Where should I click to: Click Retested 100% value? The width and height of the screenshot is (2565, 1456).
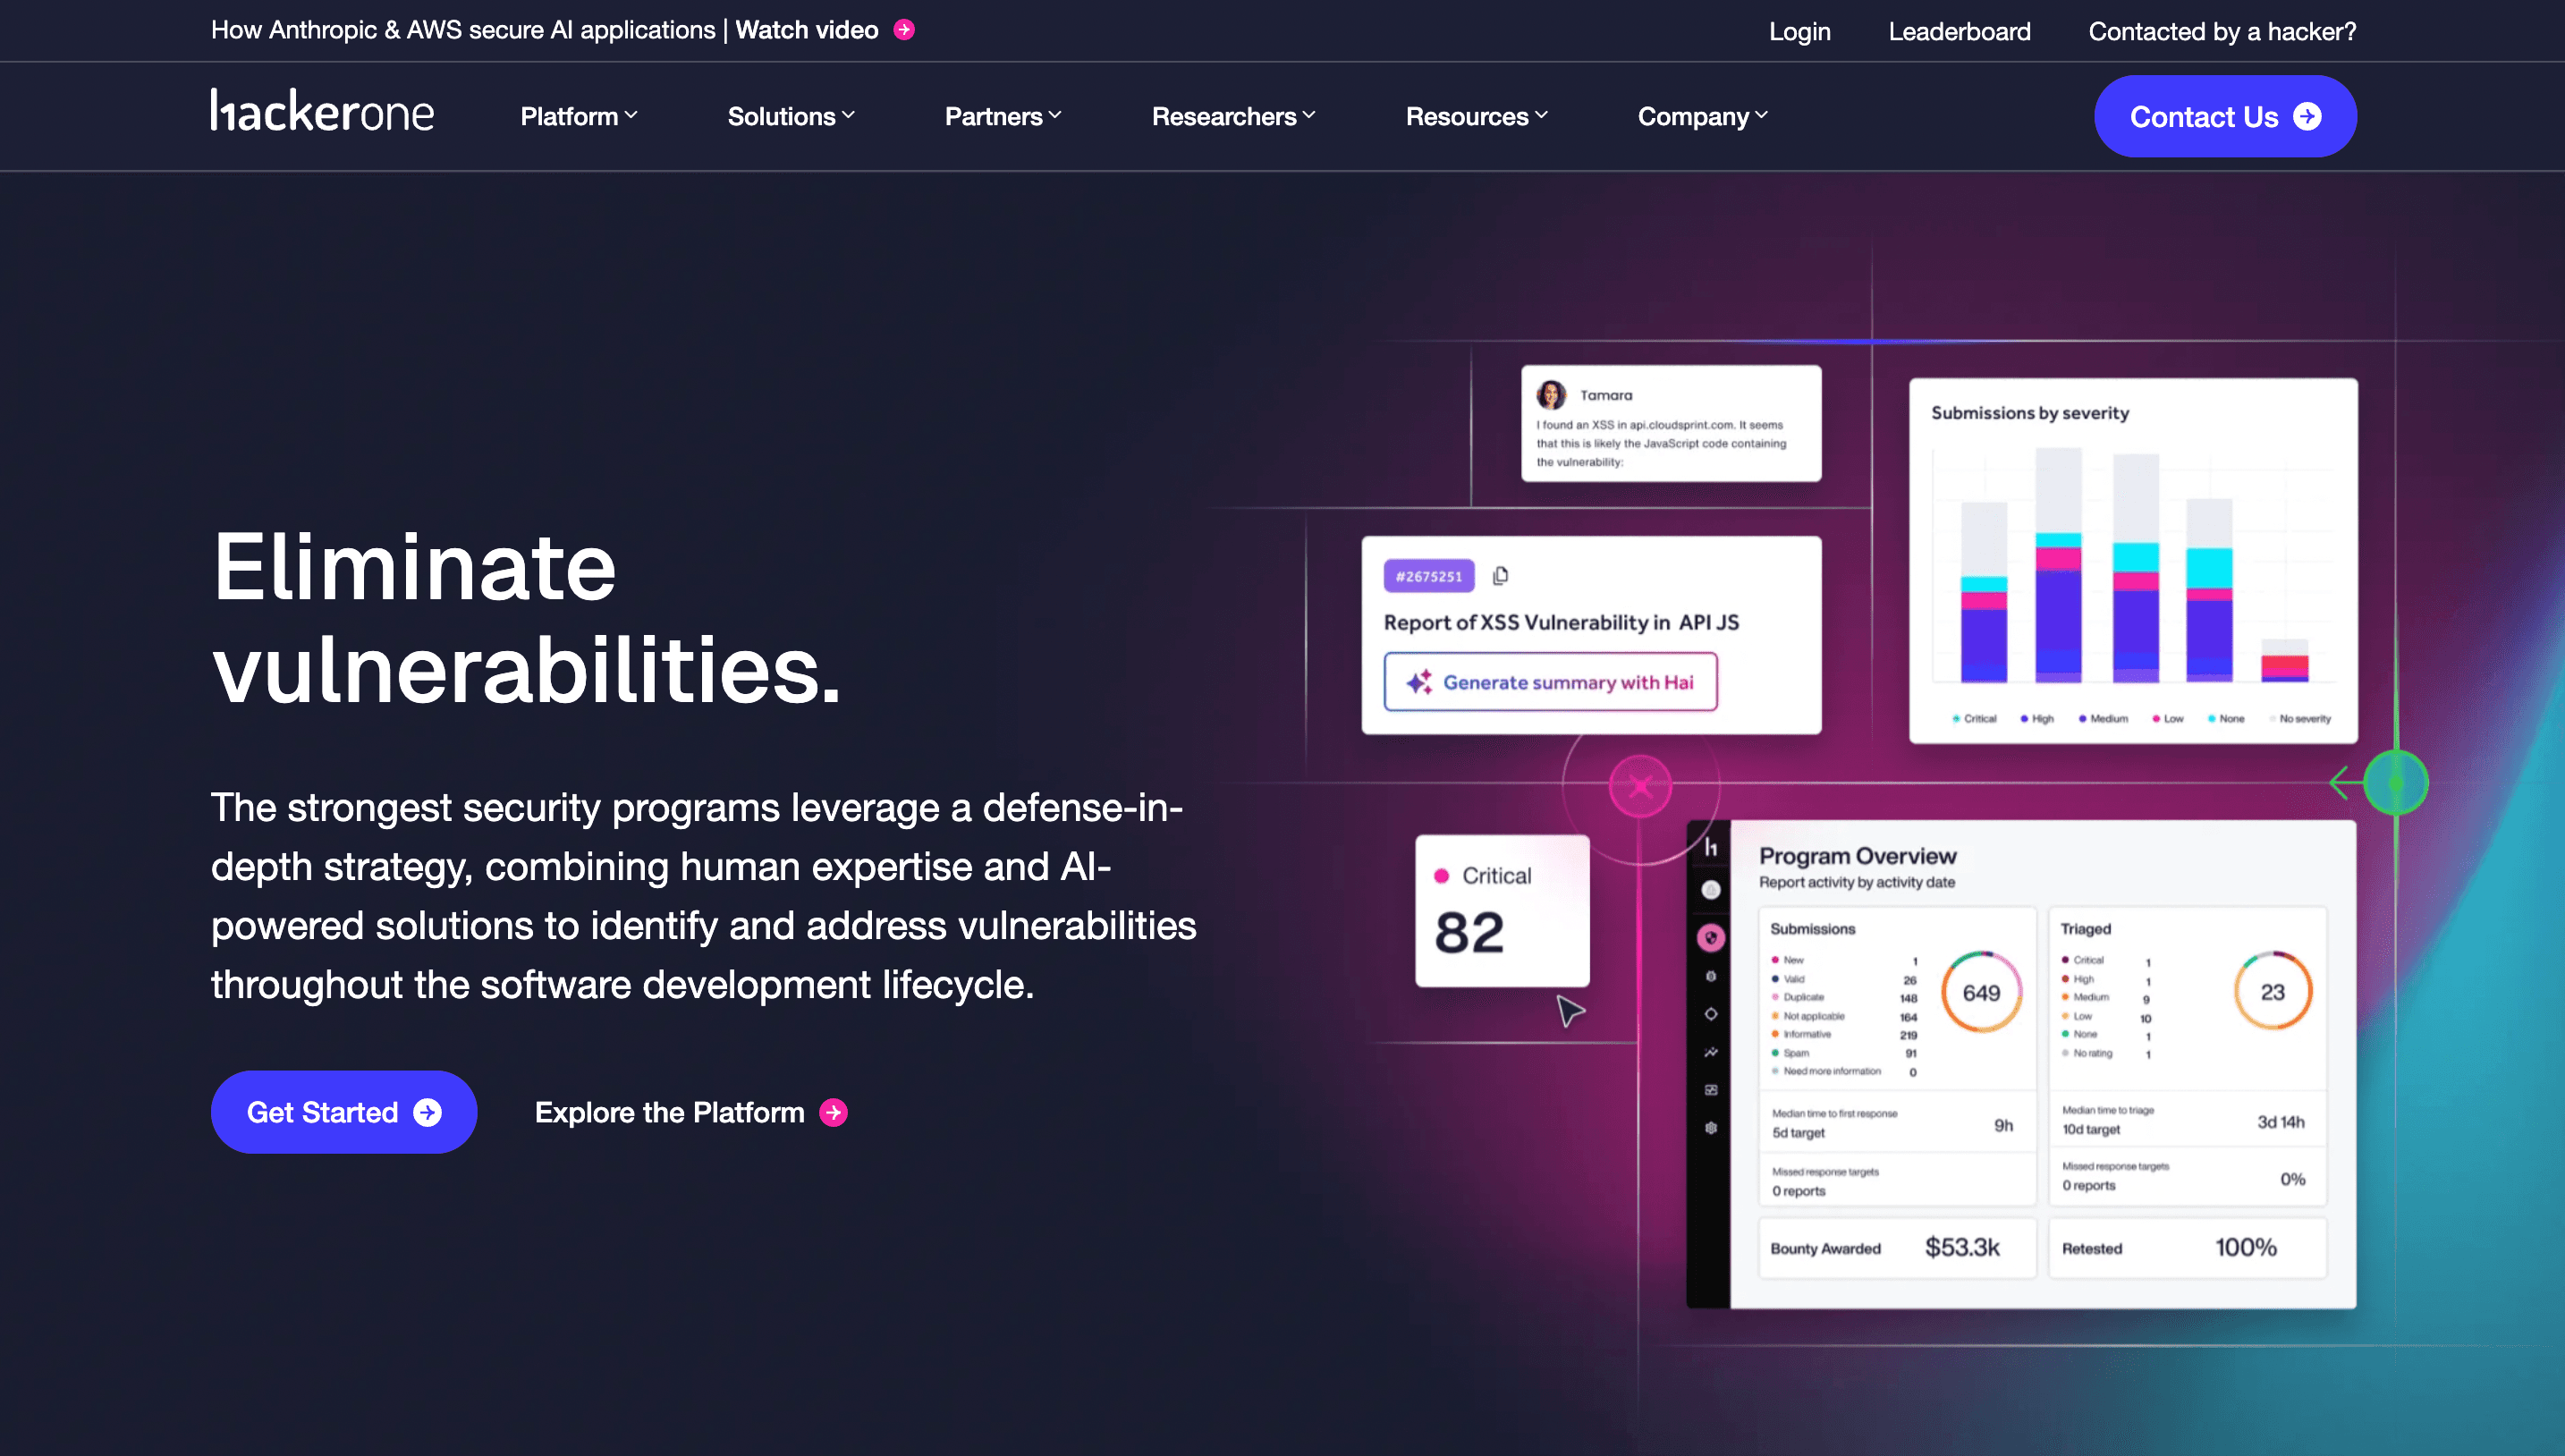(x=2245, y=1247)
